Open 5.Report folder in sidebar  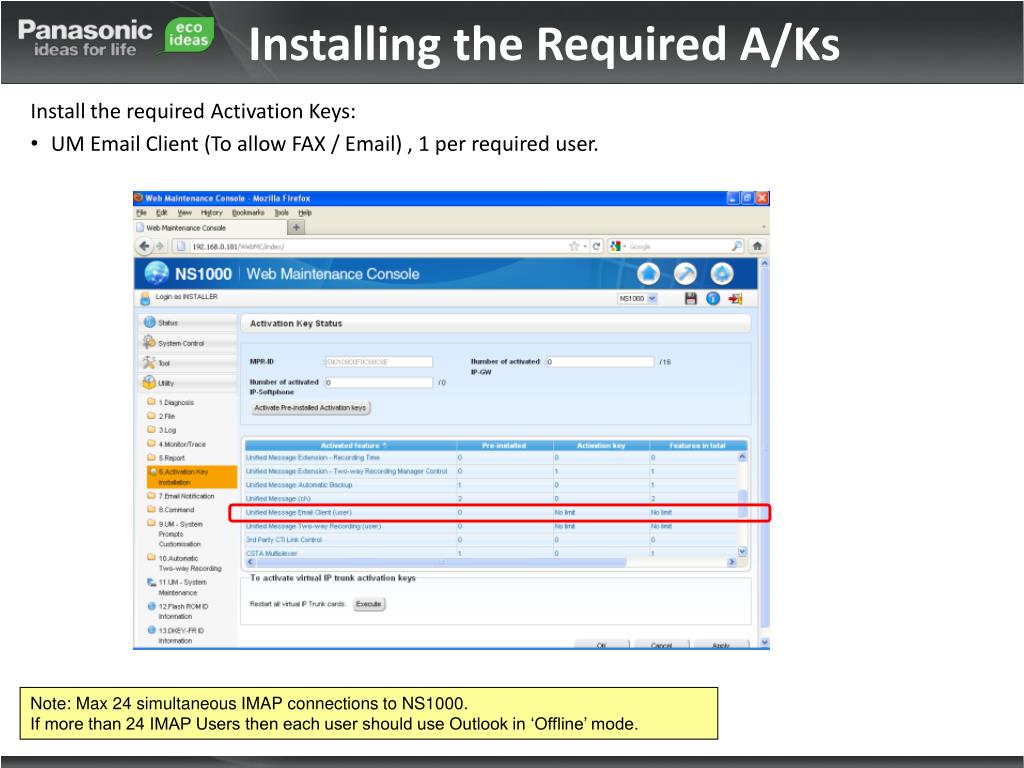coord(167,458)
